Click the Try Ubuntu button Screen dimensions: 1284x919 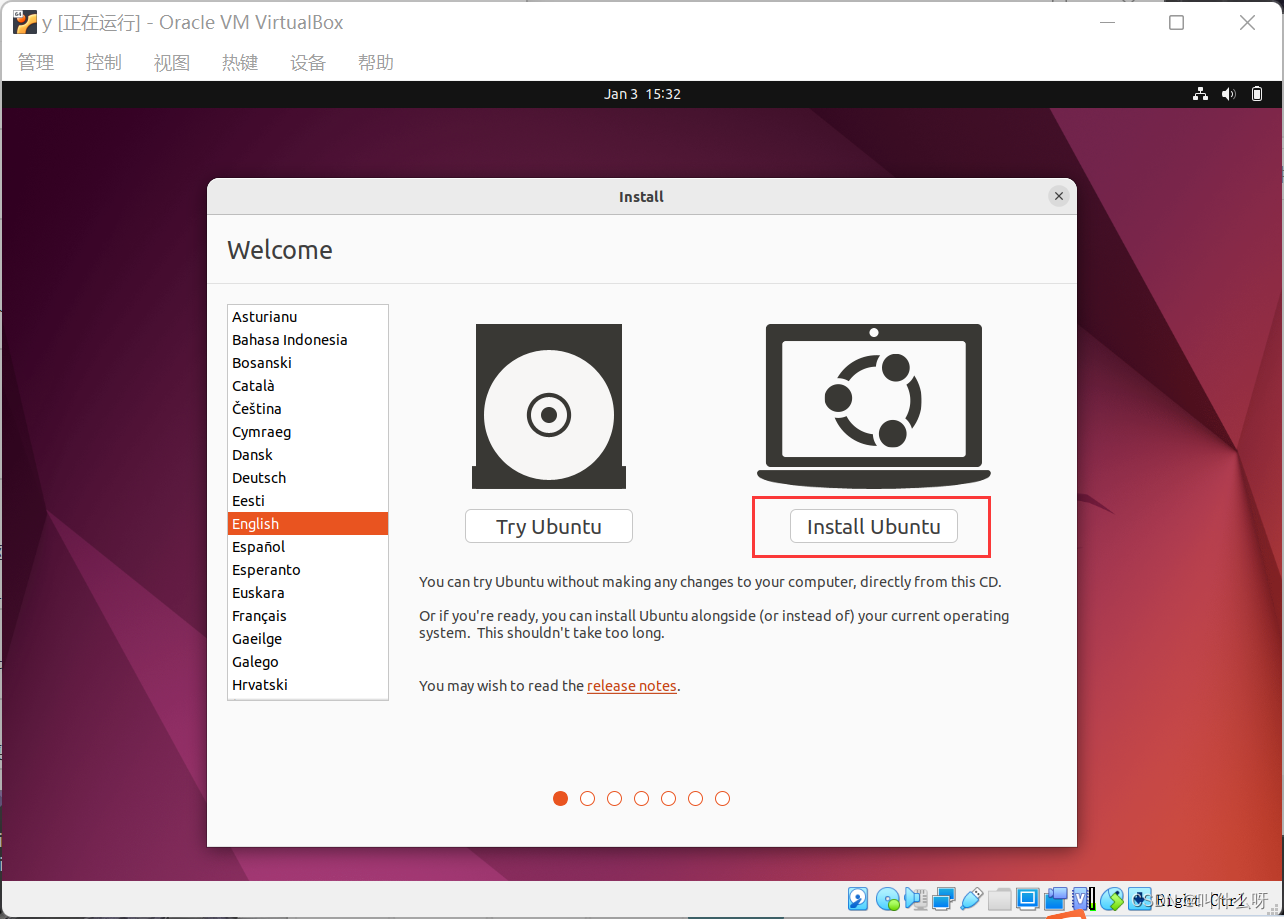pos(549,526)
